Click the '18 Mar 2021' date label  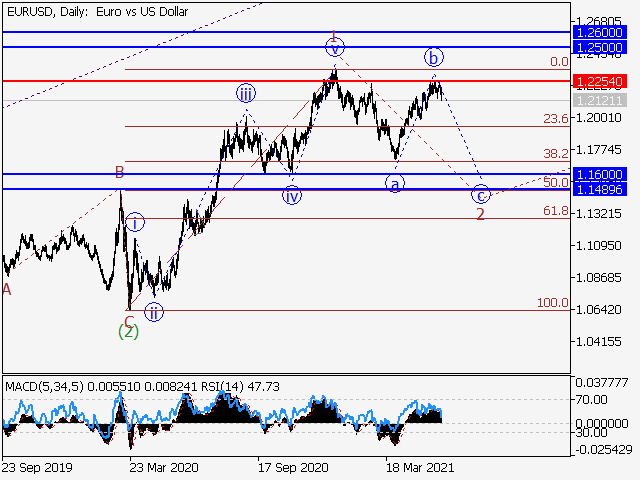pos(420,467)
